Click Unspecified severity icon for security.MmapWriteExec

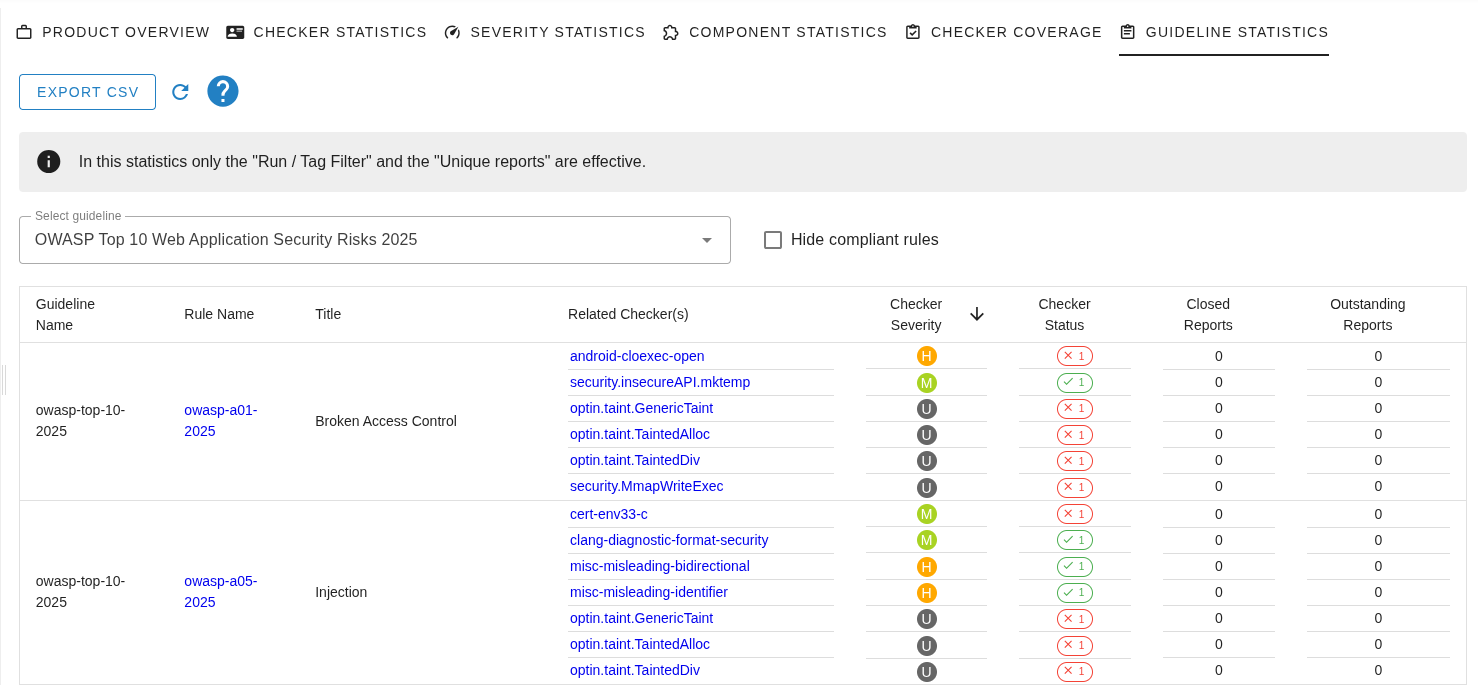(x=927, y=487)
